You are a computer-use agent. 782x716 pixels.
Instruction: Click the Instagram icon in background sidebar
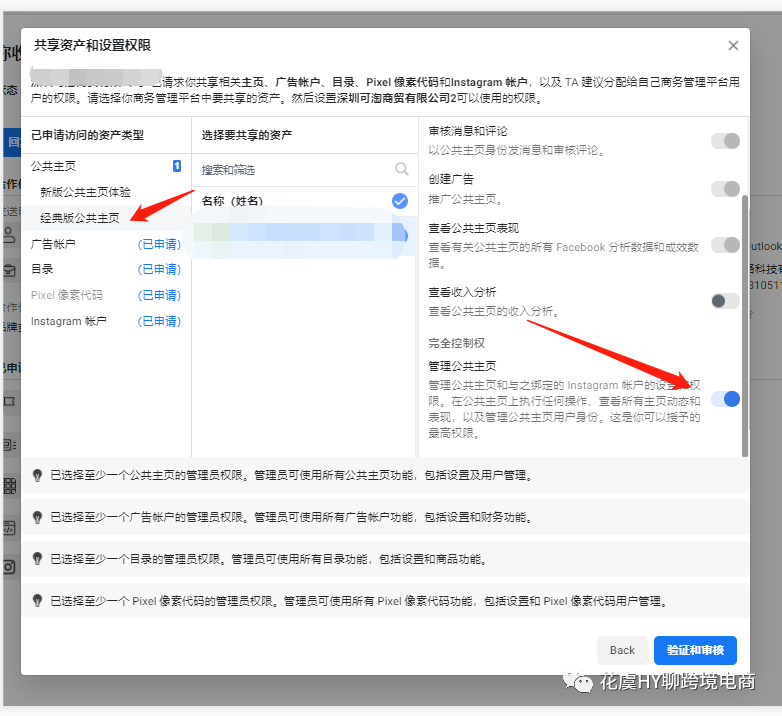coord(9,566)
